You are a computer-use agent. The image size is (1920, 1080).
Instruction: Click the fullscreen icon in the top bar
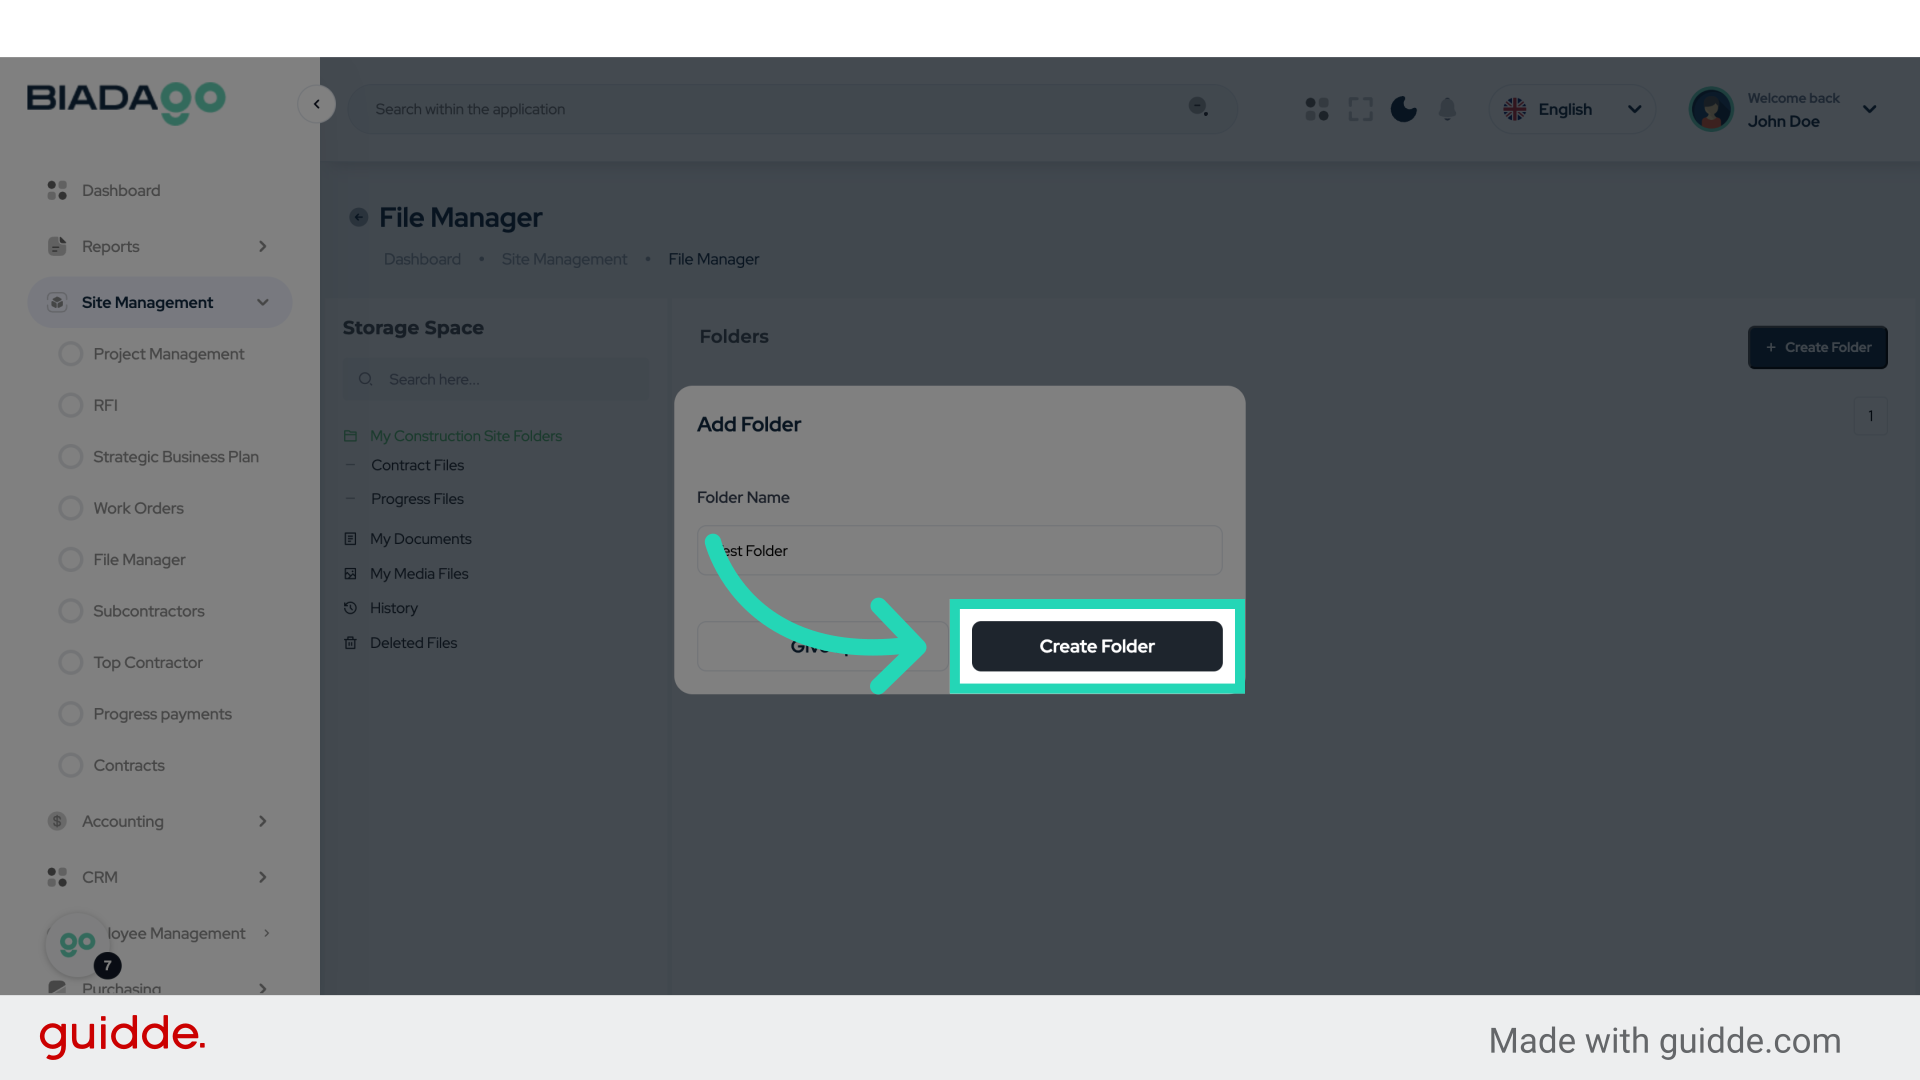pyautogui.click(x=1360, y=109)
